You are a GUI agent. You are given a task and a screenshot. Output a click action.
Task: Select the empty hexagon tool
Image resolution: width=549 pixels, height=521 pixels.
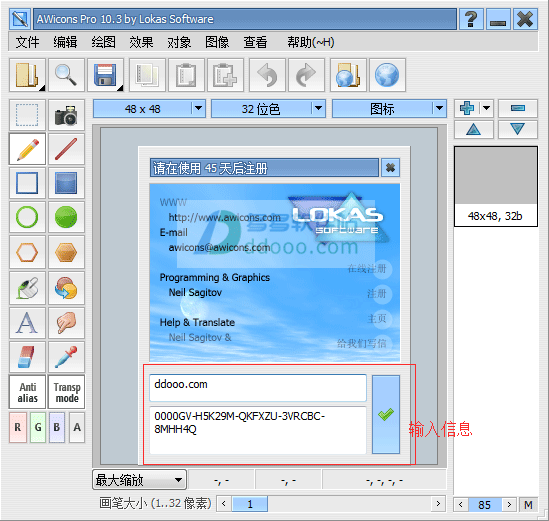(27, 252)
